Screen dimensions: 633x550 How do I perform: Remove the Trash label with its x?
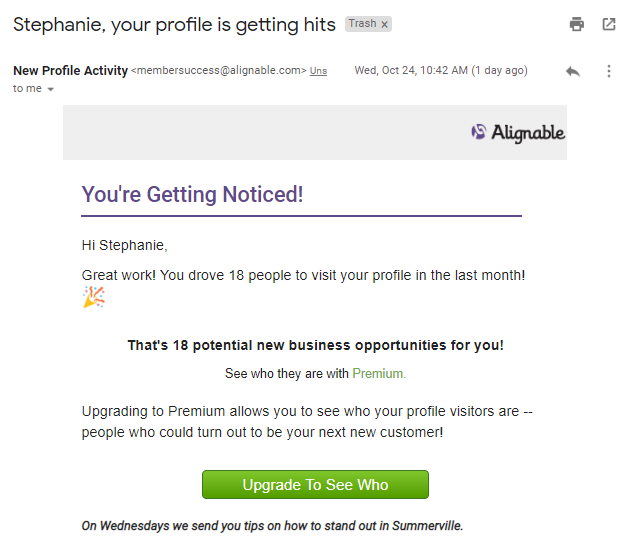click(x=385, y=24)
